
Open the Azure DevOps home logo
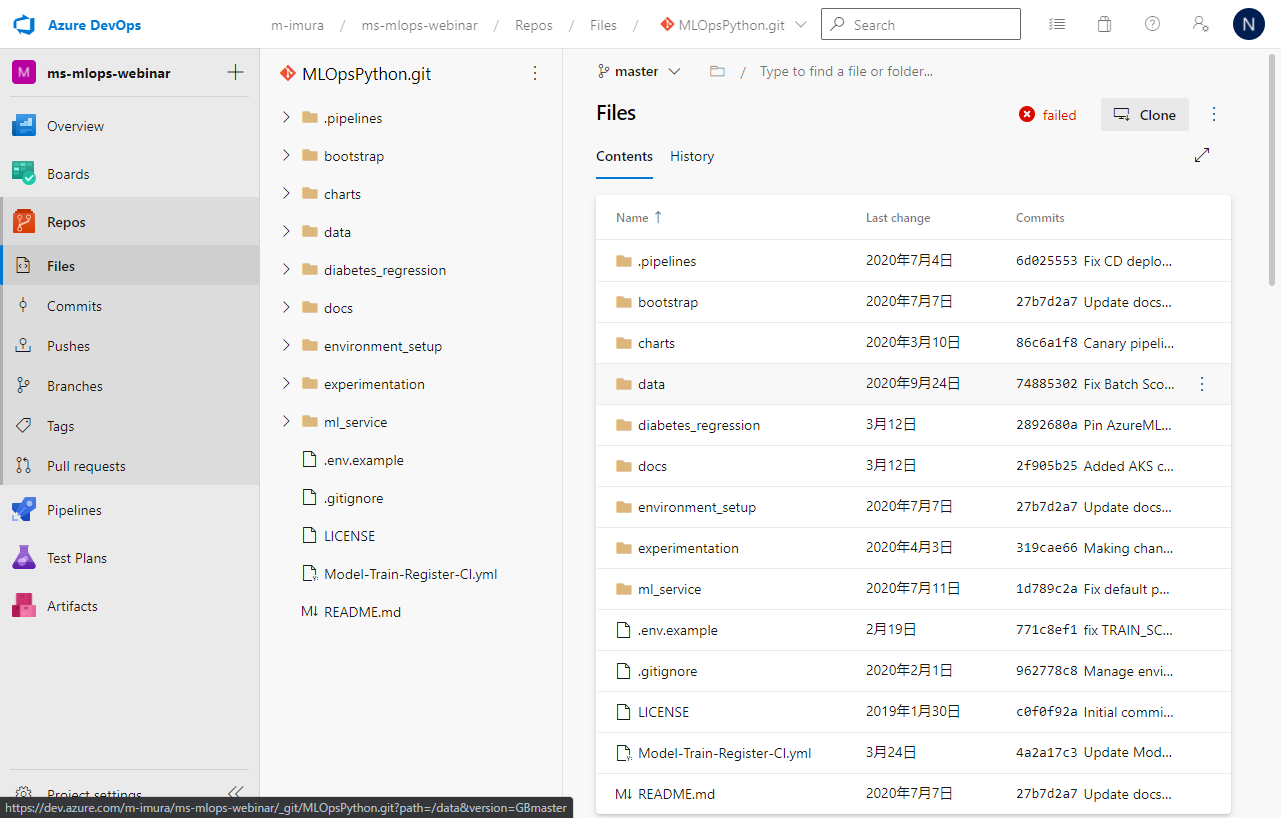24,24
